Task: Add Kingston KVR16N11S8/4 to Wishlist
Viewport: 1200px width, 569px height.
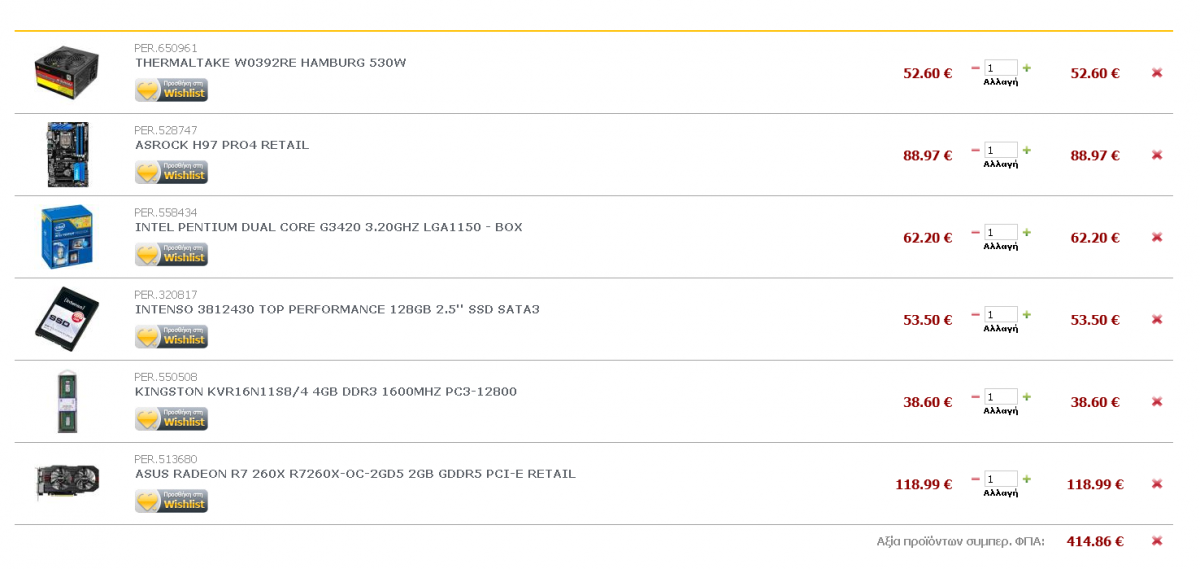Action: coord(171,419)
